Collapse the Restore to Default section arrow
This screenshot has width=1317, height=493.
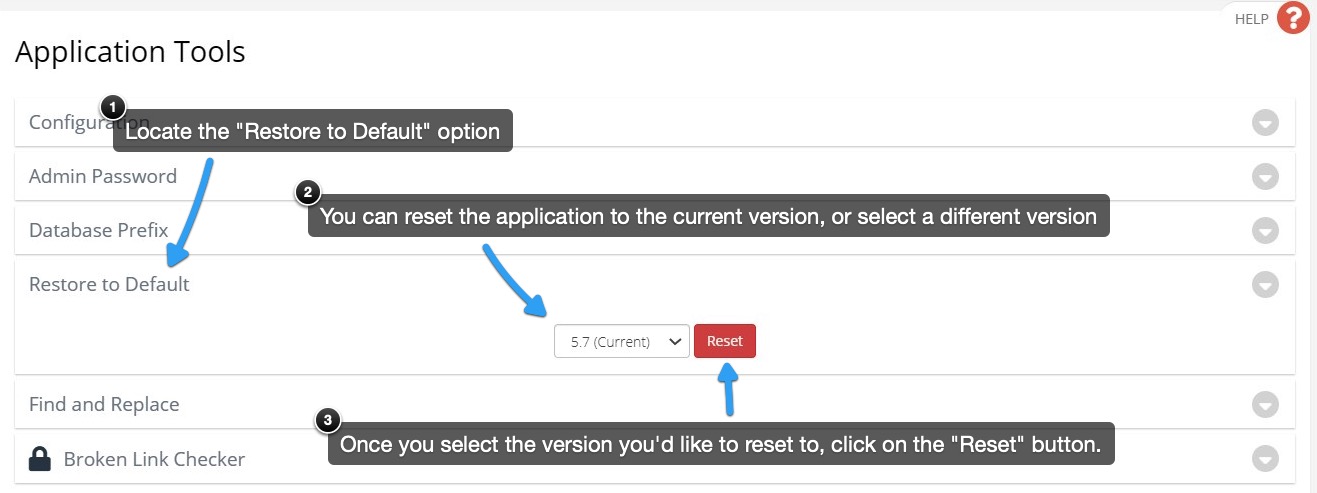click(x=1266, y=285)
